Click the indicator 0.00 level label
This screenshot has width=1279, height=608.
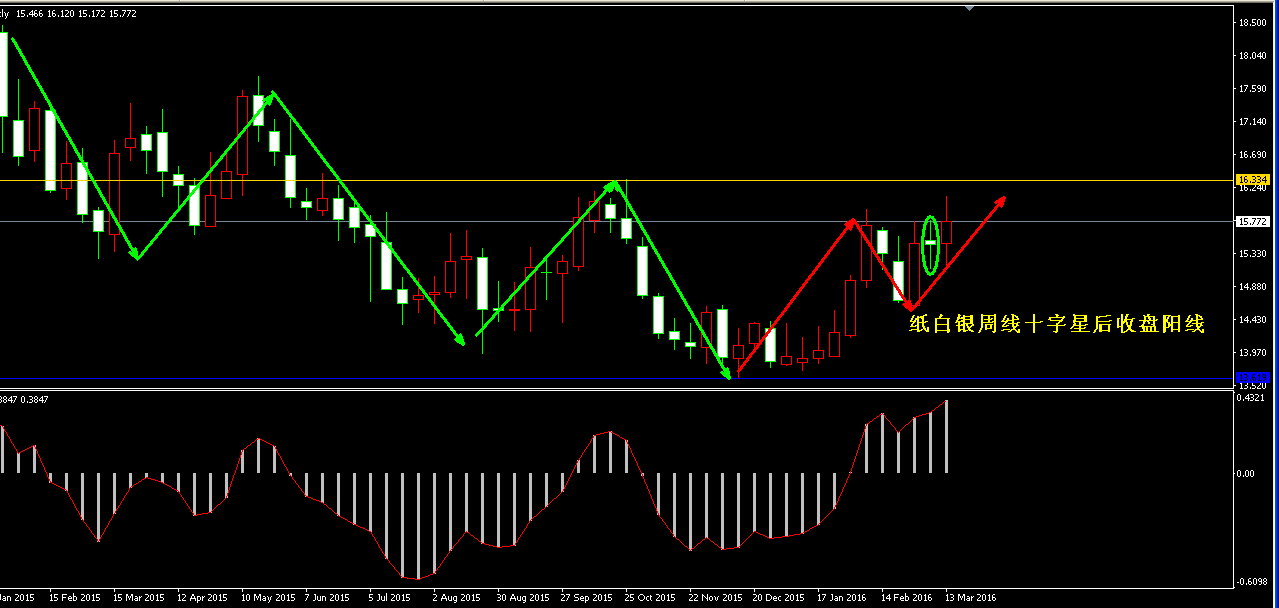click(x=1246, y=473)
